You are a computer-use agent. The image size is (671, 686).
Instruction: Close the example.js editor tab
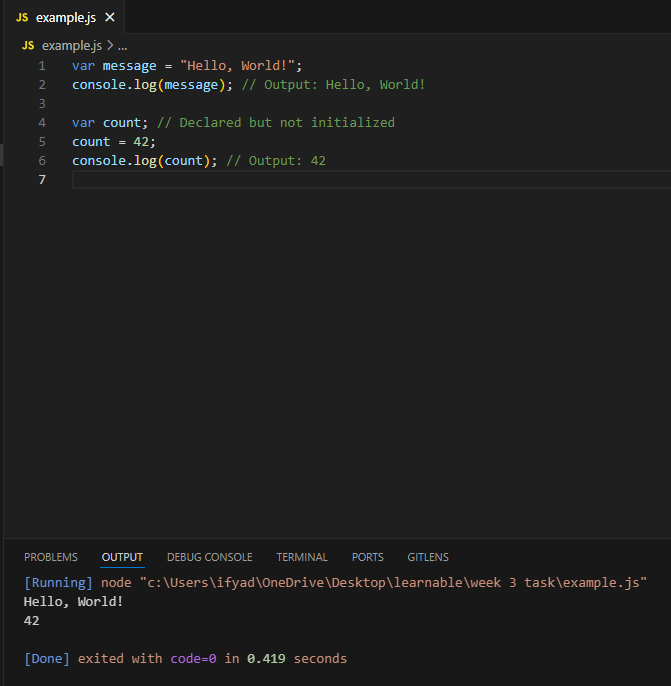pos(110,18)
